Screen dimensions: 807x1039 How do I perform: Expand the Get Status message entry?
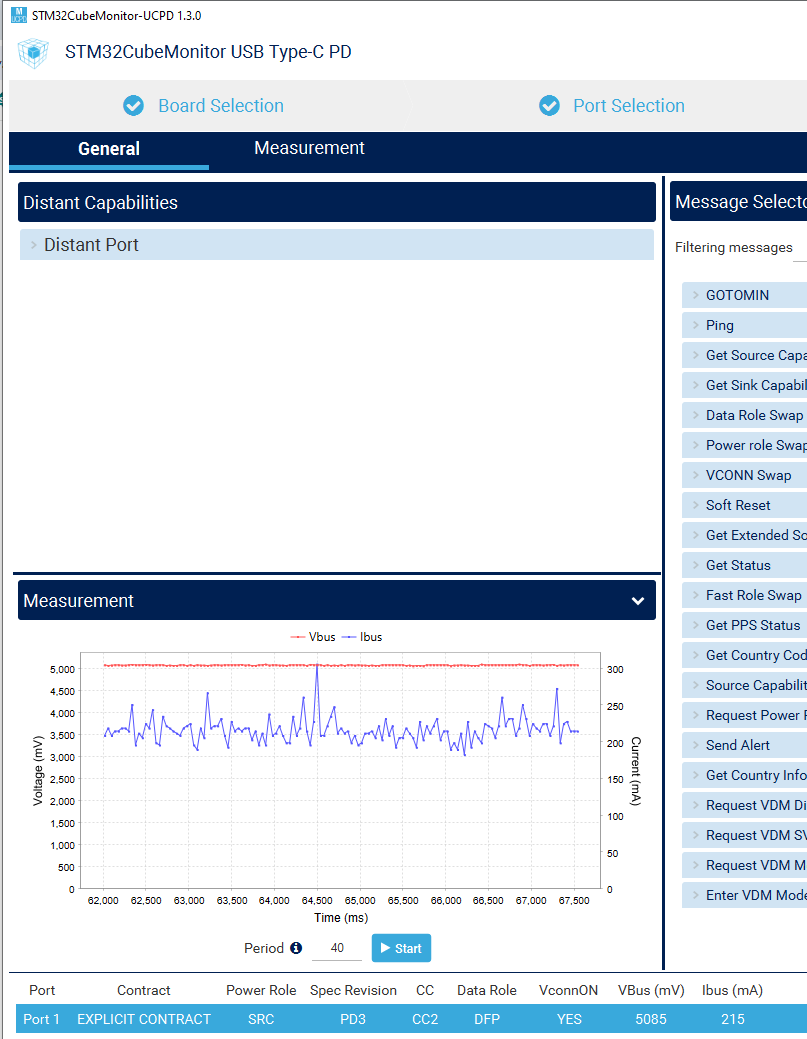tap(737, 565)
